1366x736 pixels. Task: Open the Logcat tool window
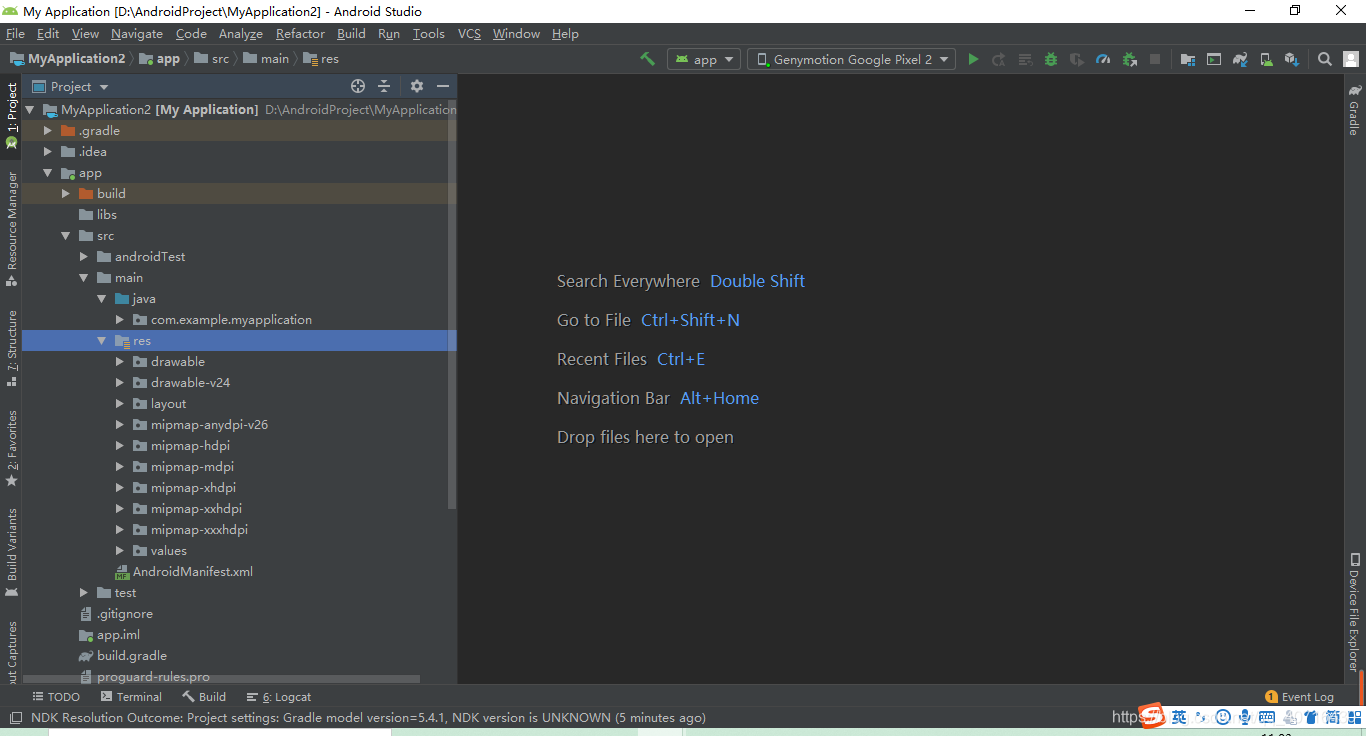pos(279,697)
